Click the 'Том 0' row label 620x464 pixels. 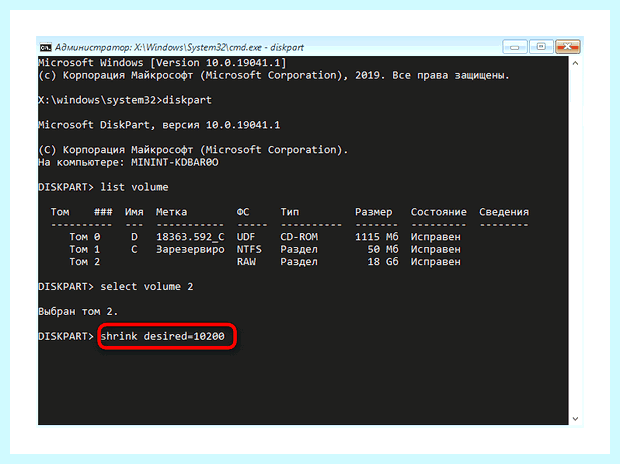pyautogui.click(x=85, y=237)
